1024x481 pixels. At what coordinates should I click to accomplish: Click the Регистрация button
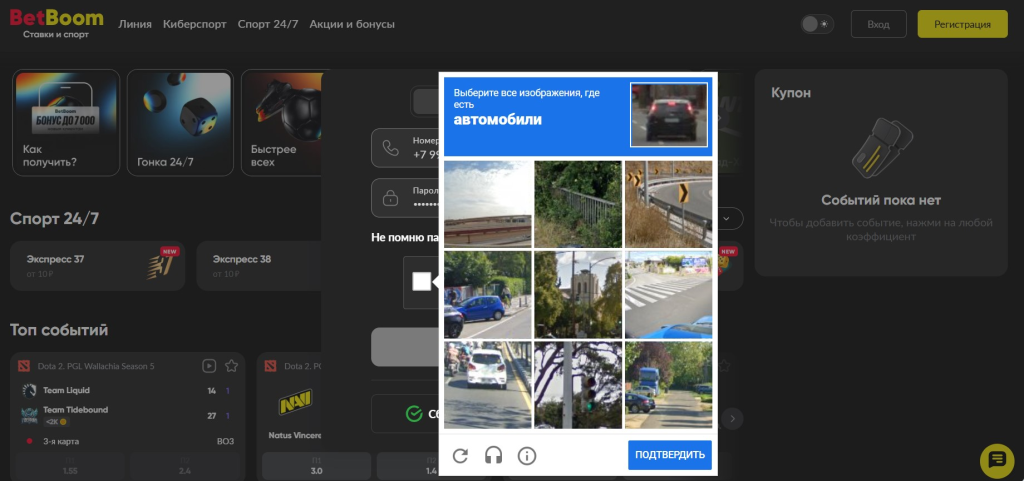pyautogui.click(x=962, y=24)
